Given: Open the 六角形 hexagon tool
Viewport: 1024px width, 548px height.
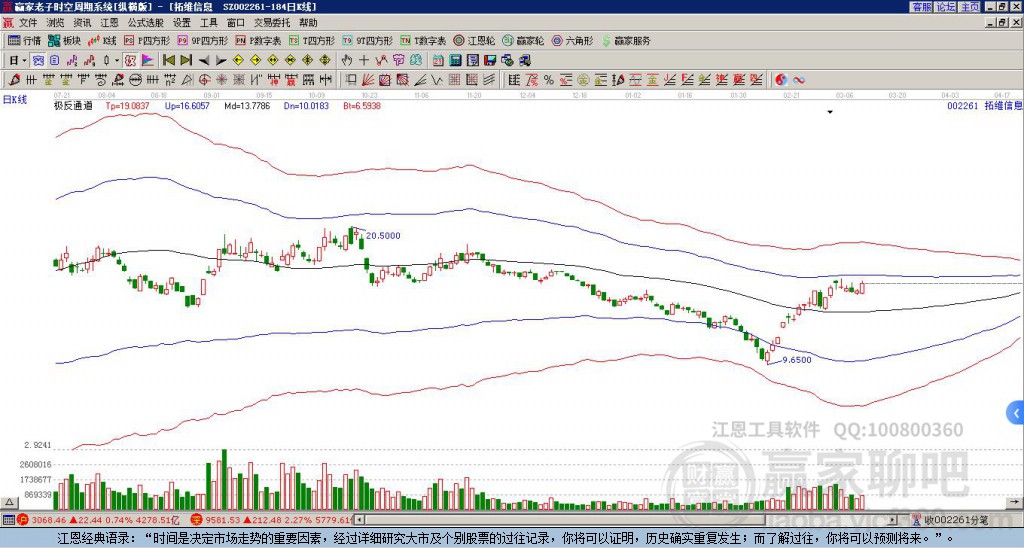Looking at the screenshot, I should coord(573,40).
